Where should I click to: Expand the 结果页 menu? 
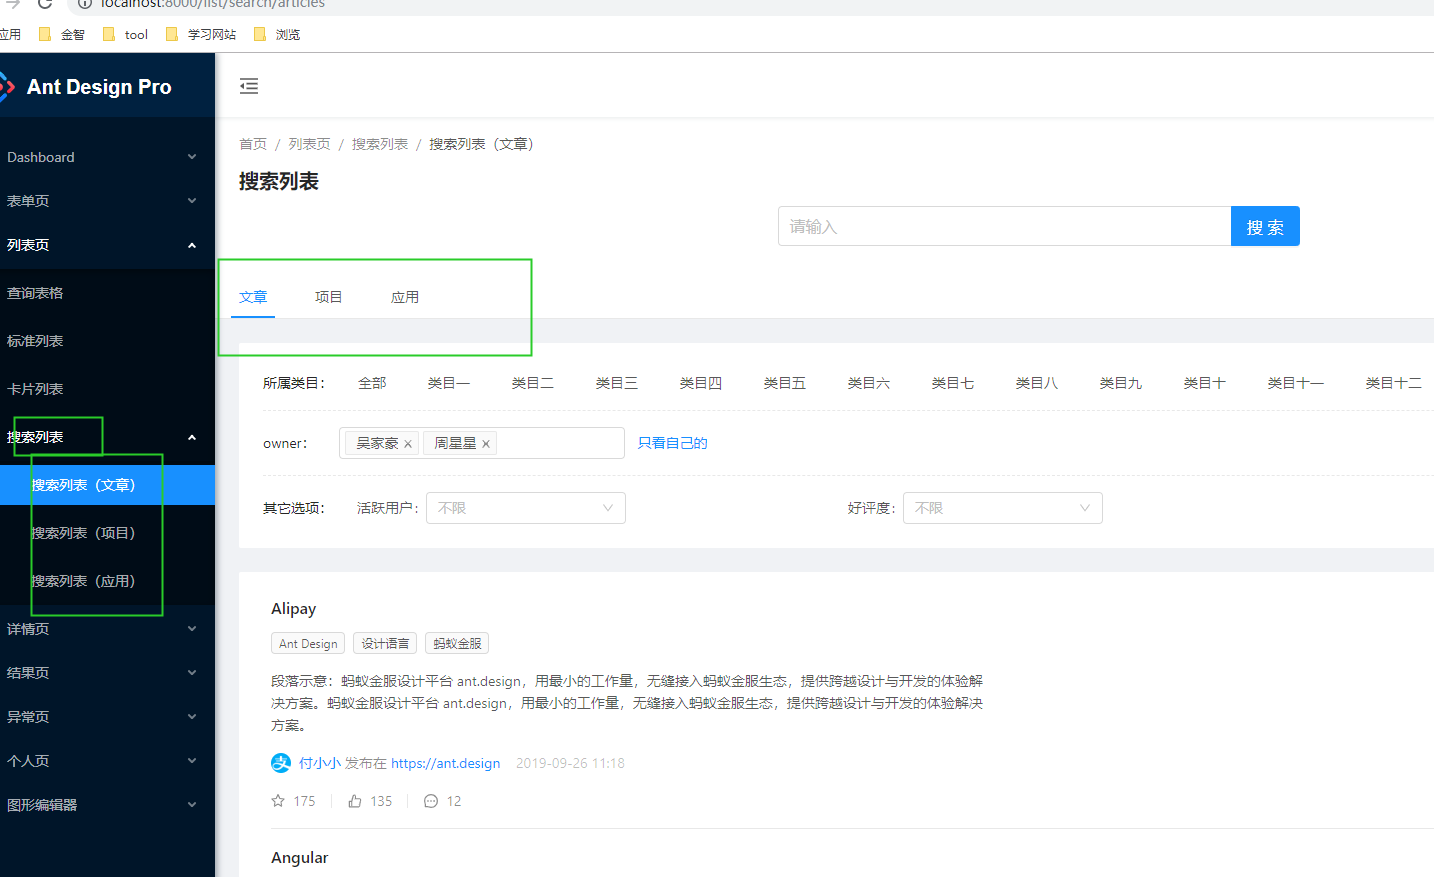107,673
